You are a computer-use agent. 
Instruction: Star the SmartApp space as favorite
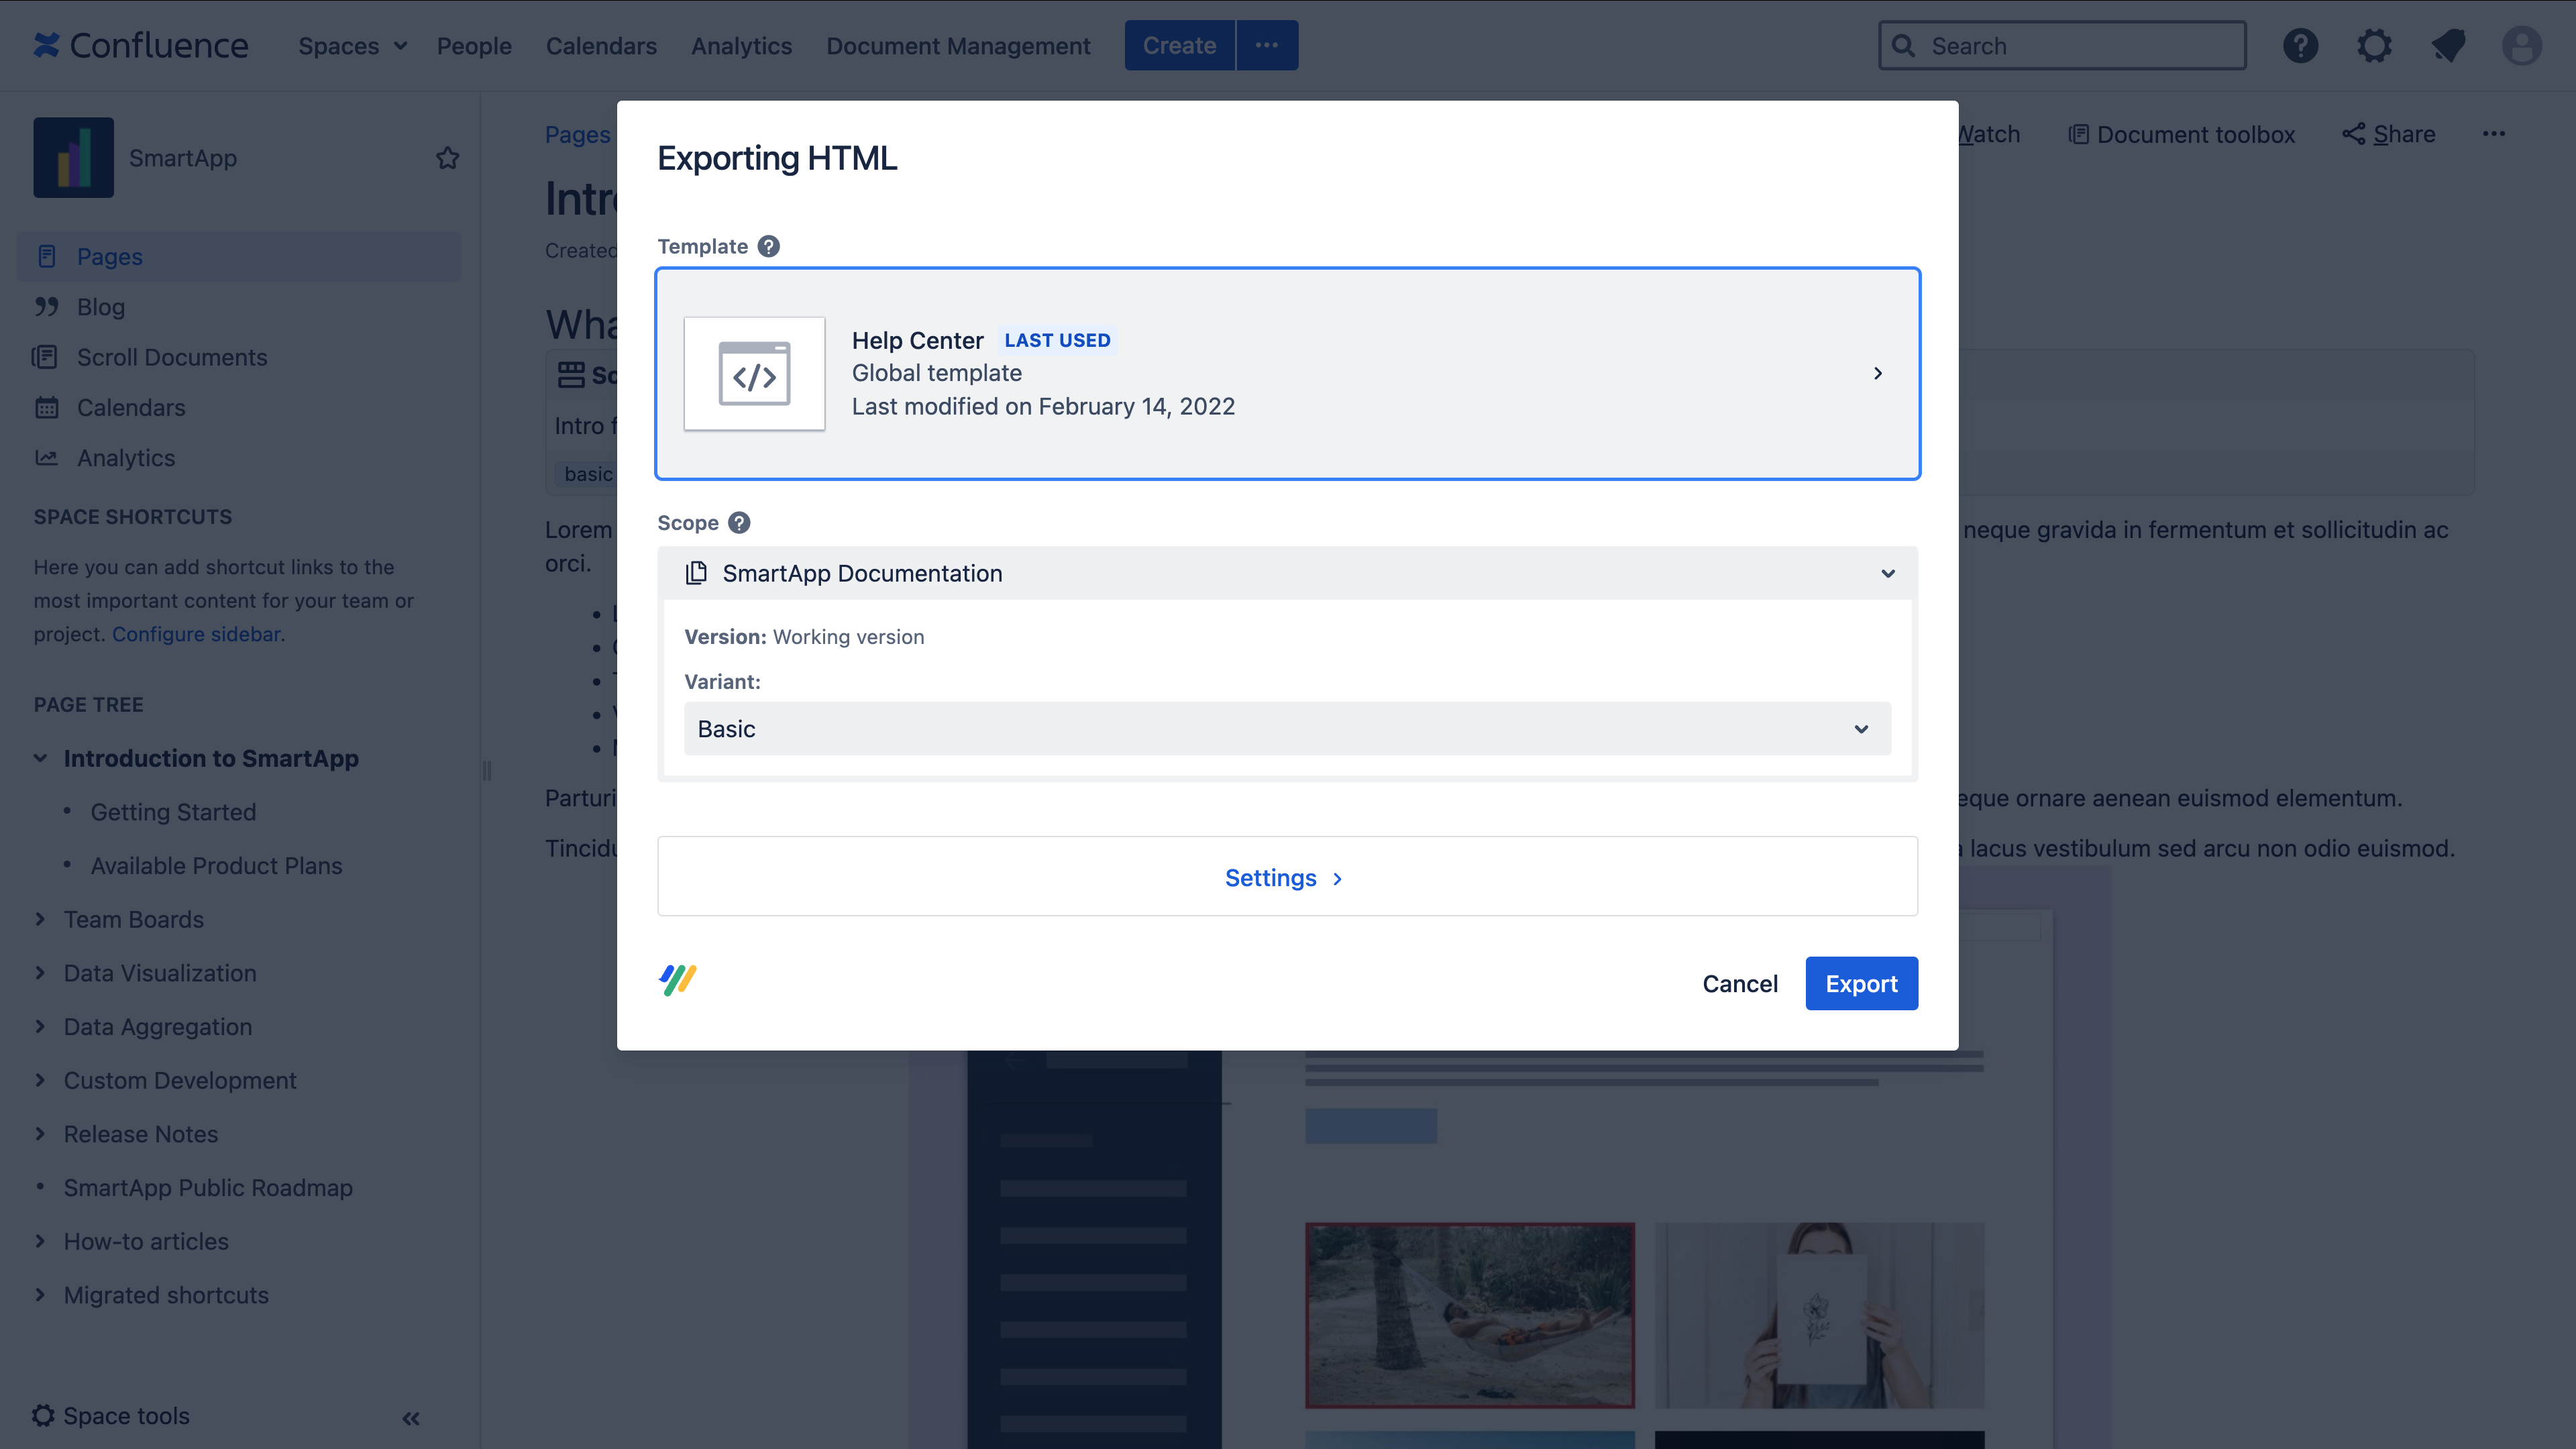[x=447, y=158]
